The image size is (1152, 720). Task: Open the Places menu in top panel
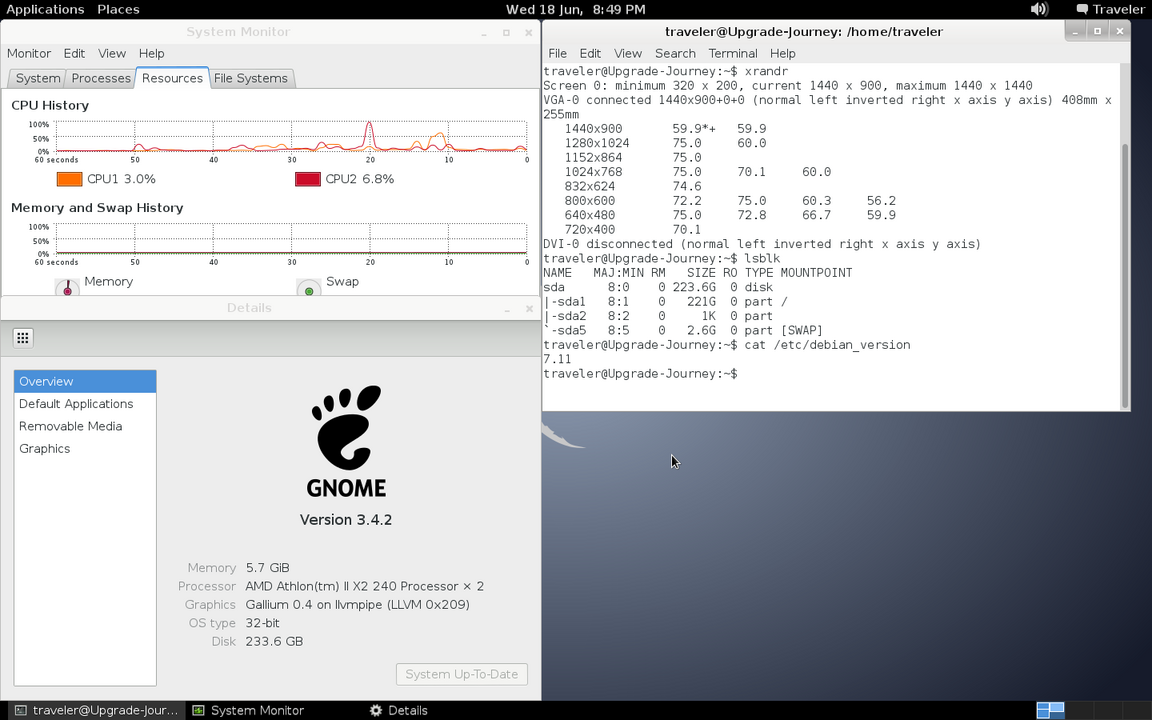[118, 10]
